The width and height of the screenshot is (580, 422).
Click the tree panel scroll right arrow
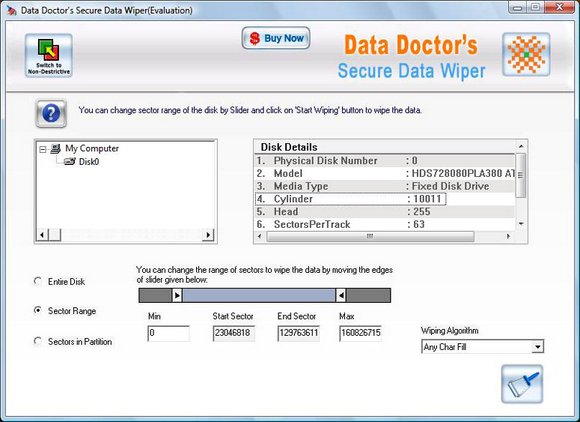(208, 234)
